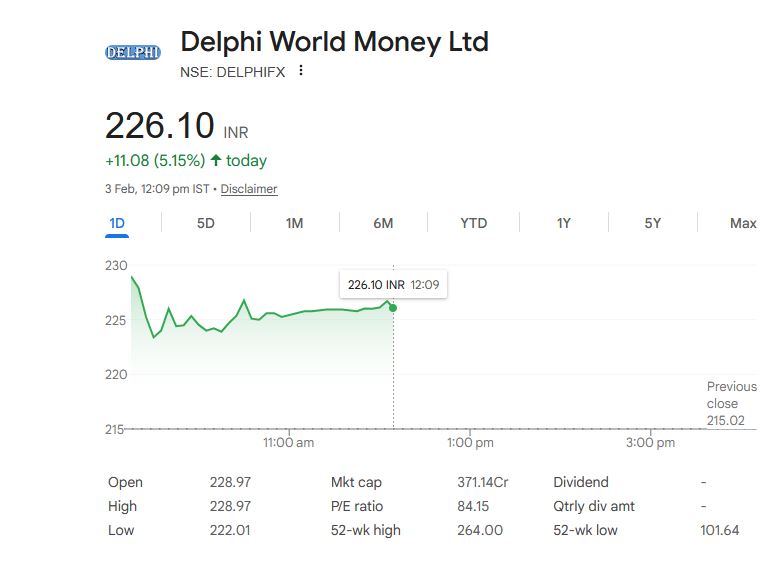This screenshot has width=773, height=580.
Task: Click the 226.10 INR chart tooltip
Action: [x=393, y=285]
